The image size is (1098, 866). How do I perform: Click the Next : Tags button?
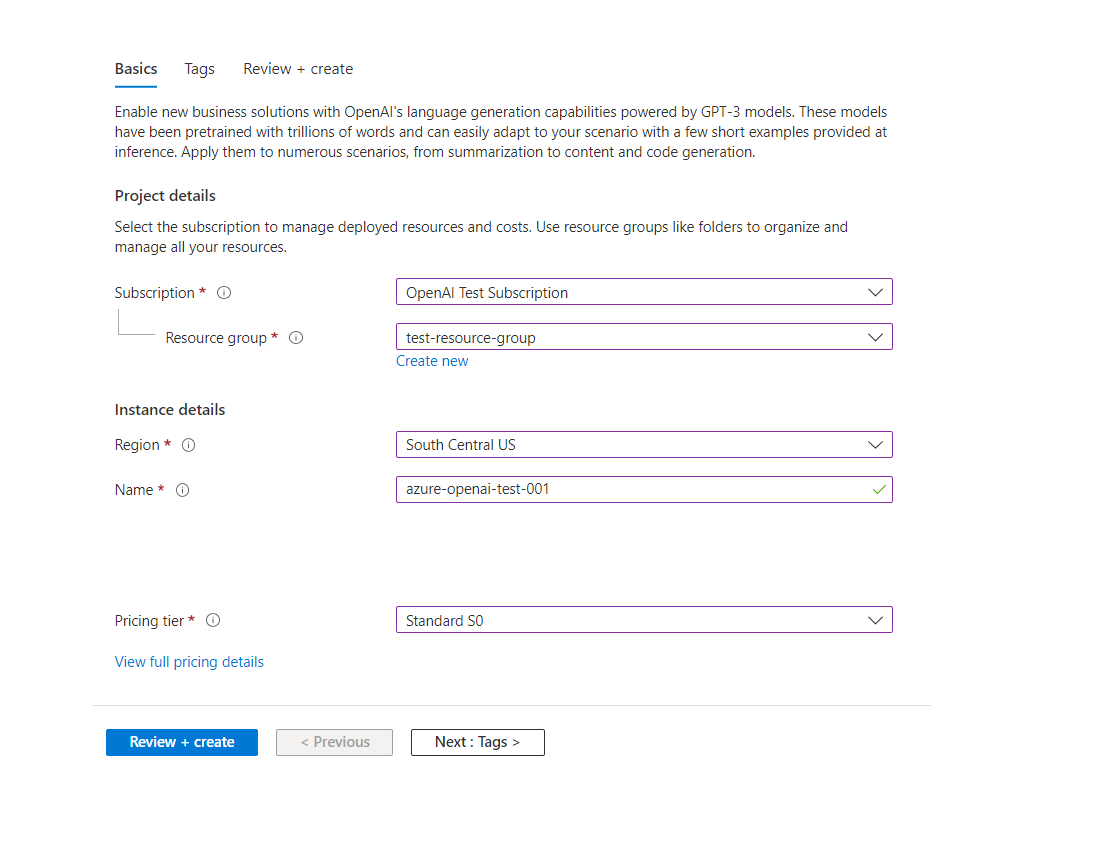click(477, 742)
